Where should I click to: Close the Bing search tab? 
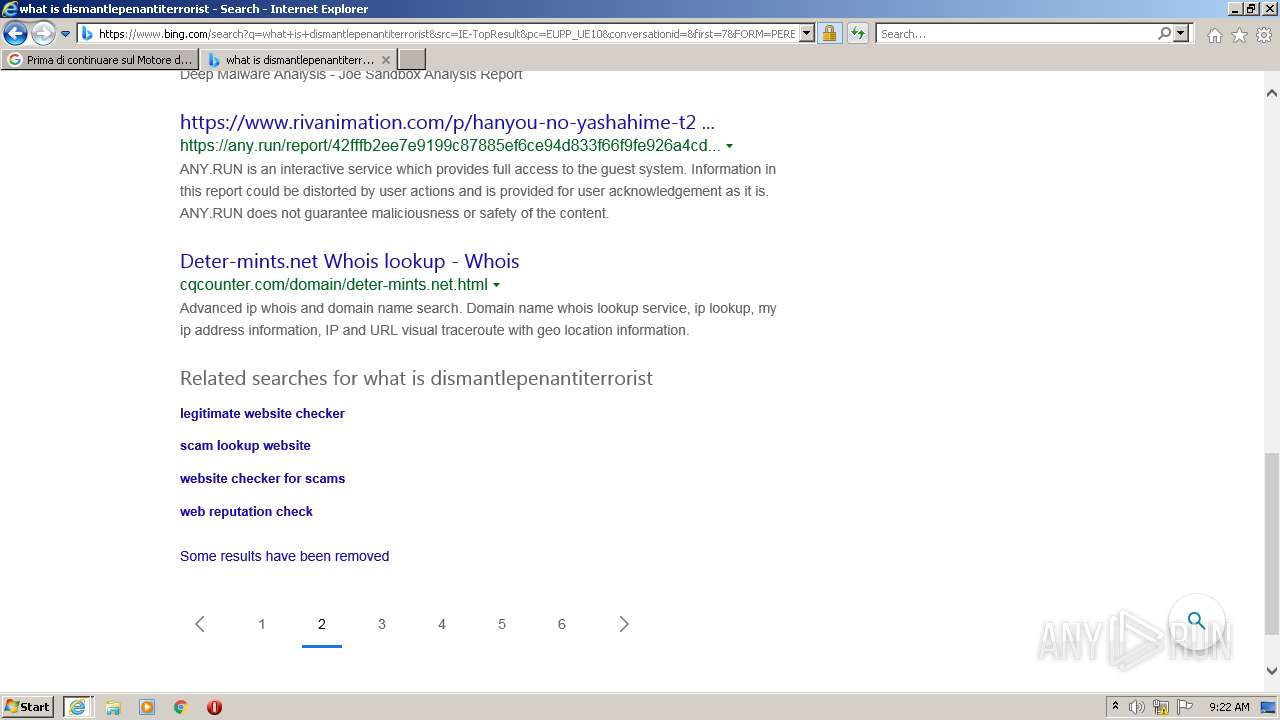[386, 60]
